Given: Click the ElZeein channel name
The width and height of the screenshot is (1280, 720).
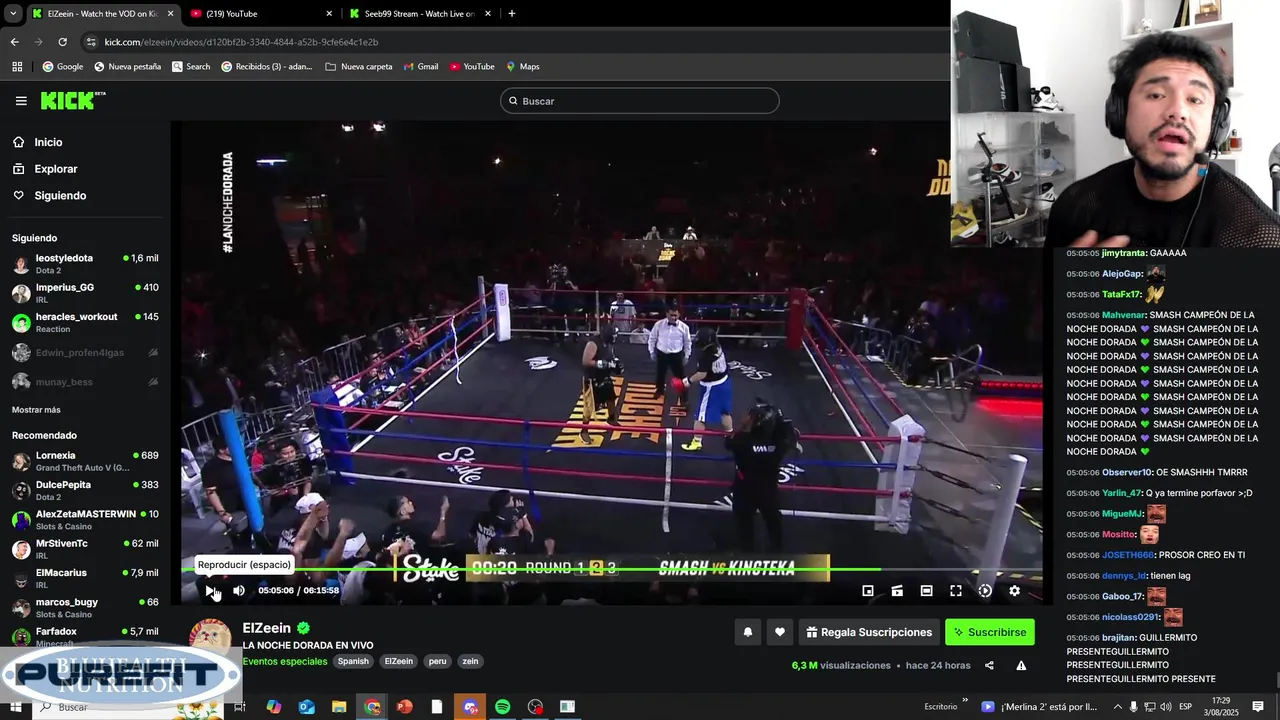Looking at the screenshot, I should pos(266,628).
